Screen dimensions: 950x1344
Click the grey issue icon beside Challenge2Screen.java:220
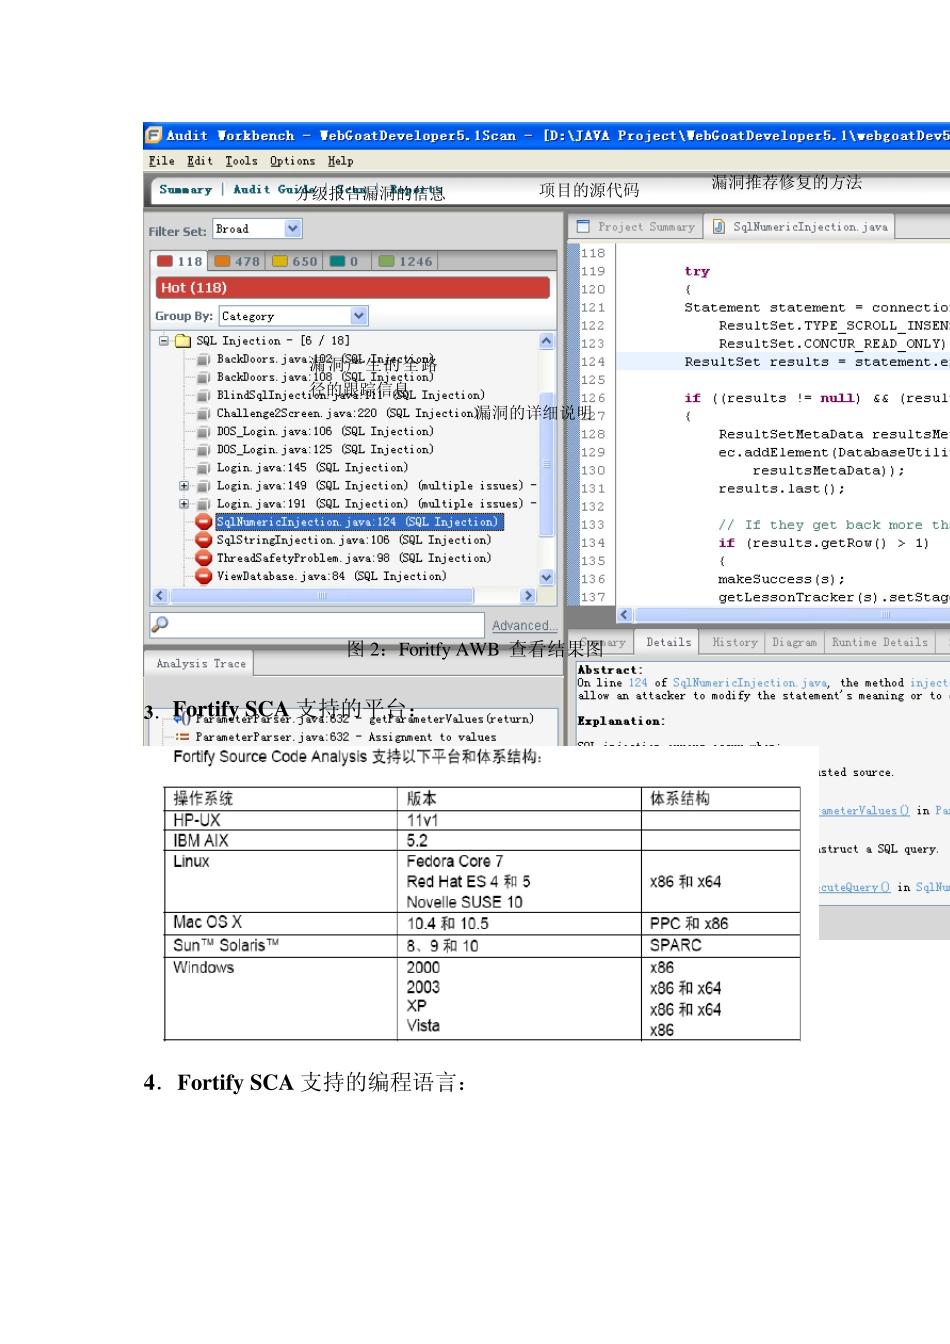[203, 413]
